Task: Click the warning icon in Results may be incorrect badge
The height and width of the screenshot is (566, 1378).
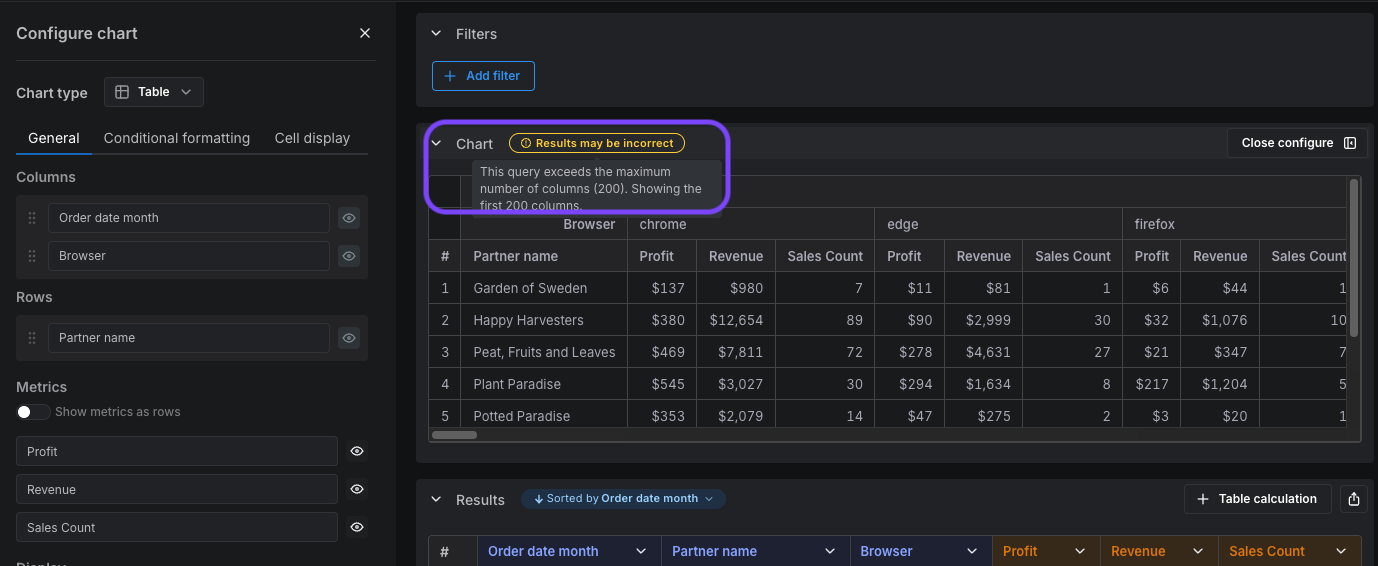Action: [526, 143]
